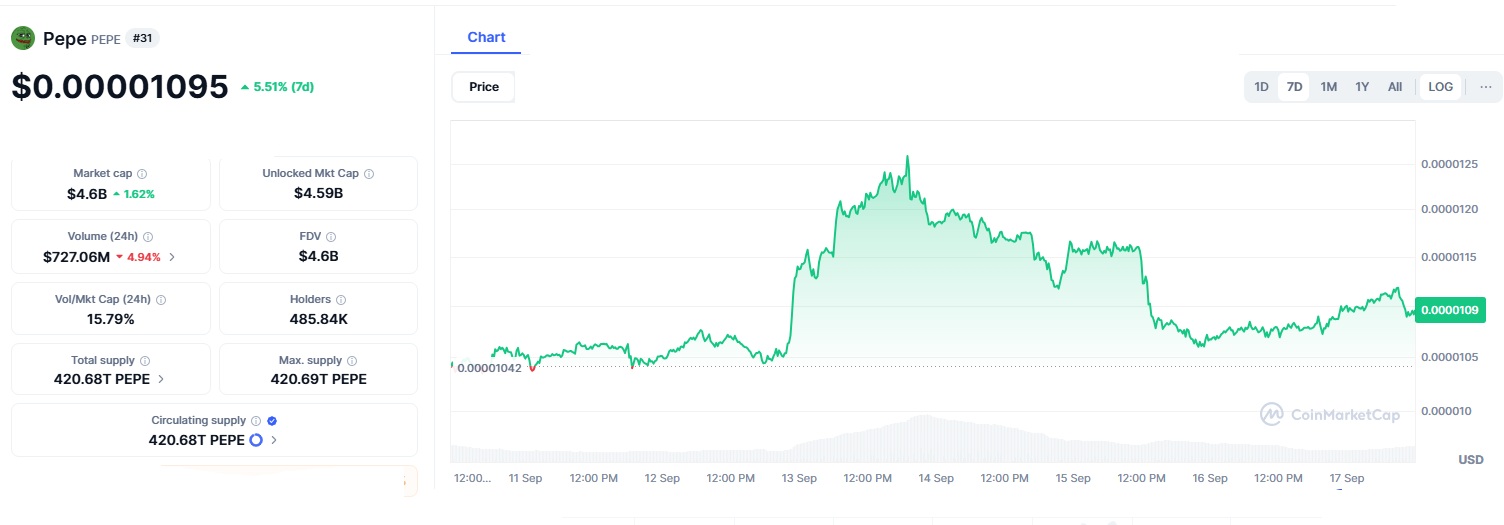Click the $4.59B unlocked market cap value
Image resolution: width=1504 pixels, height=525 pixels.
pyautogui.click(x=318, y=193)
